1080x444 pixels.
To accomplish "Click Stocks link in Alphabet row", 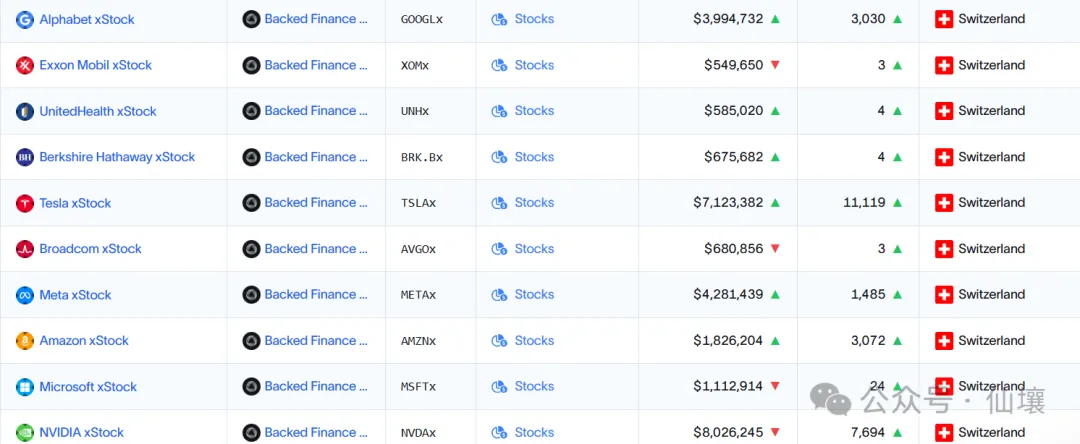I will (534, 19).
